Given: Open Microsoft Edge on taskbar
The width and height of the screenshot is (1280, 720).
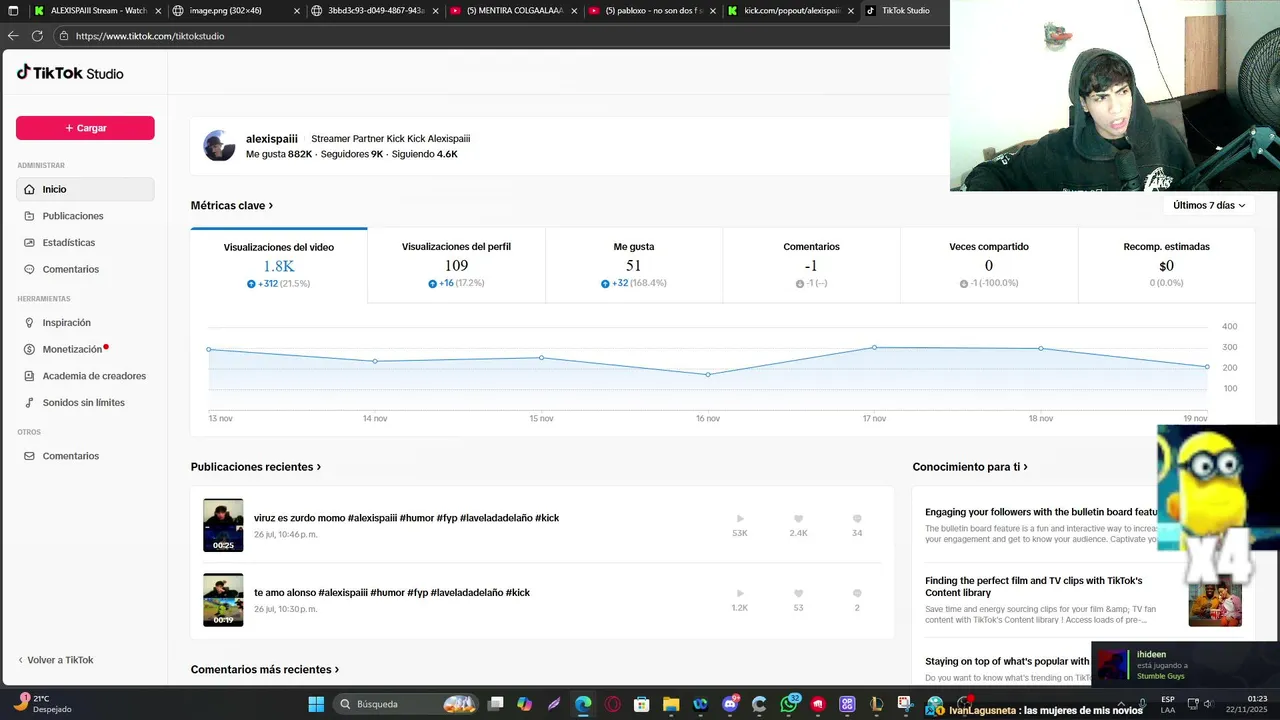Looking at the screenshot, I should [x=583, y=704].
